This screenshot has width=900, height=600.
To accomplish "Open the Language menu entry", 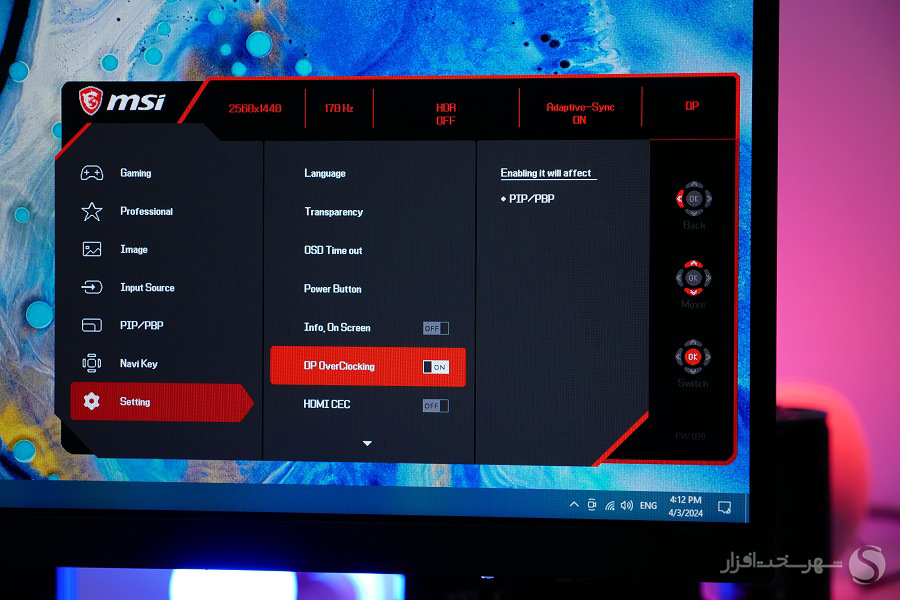I will 325,173.
